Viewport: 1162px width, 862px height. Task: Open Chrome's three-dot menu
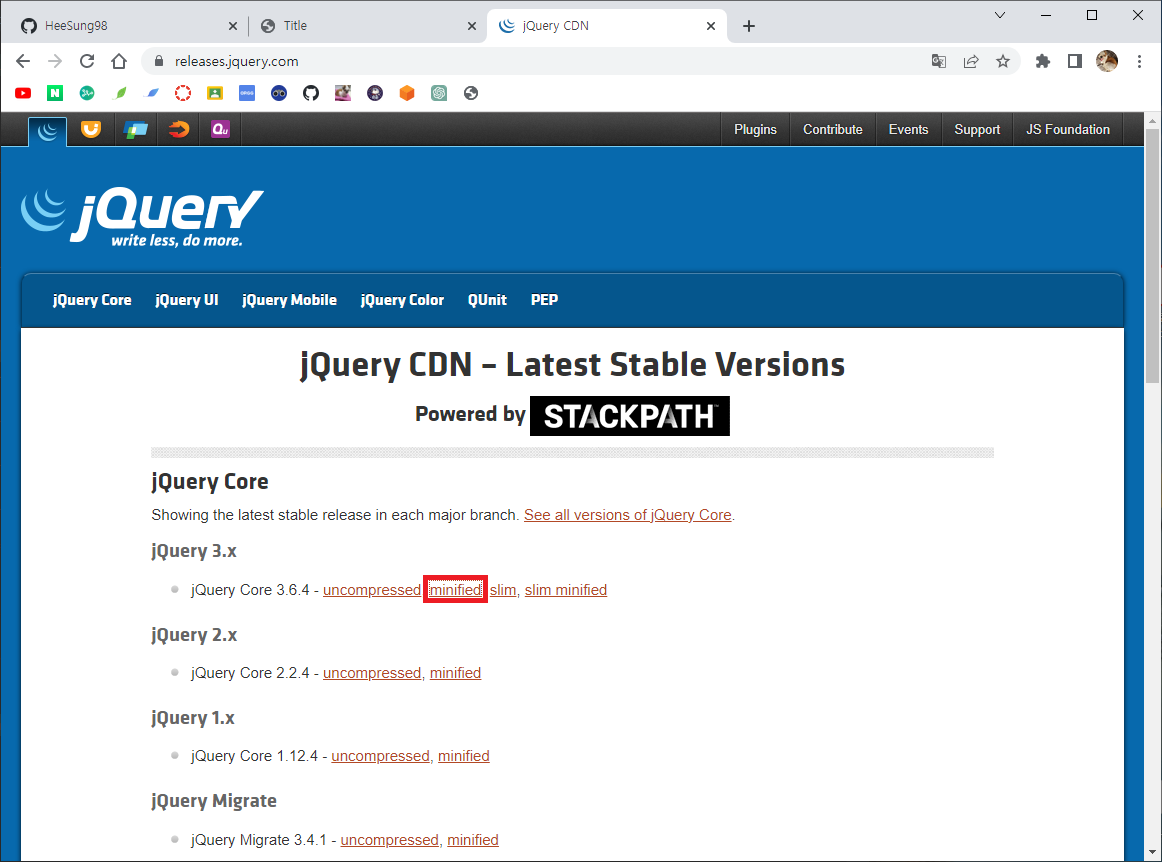(x=1139, y=62)
